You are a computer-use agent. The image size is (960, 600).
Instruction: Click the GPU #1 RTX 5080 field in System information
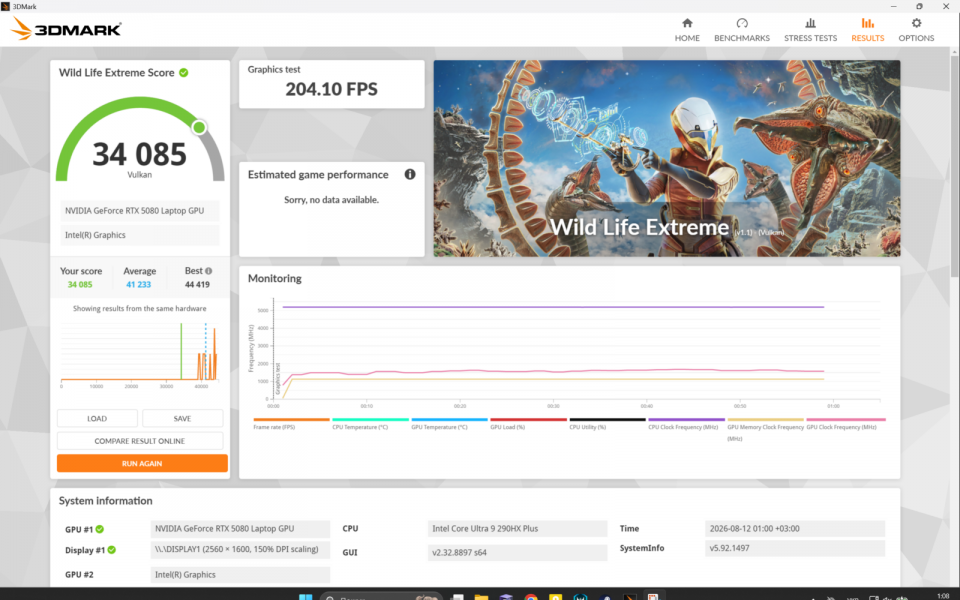(240, 528)
